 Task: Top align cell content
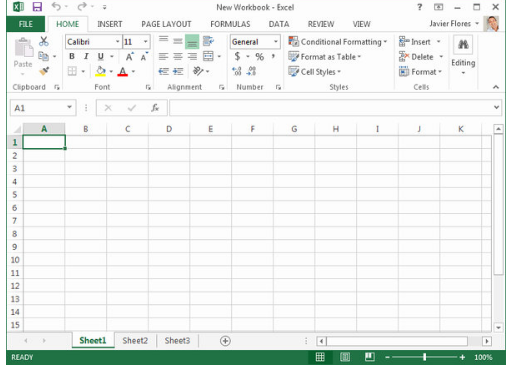click(163, 41)
